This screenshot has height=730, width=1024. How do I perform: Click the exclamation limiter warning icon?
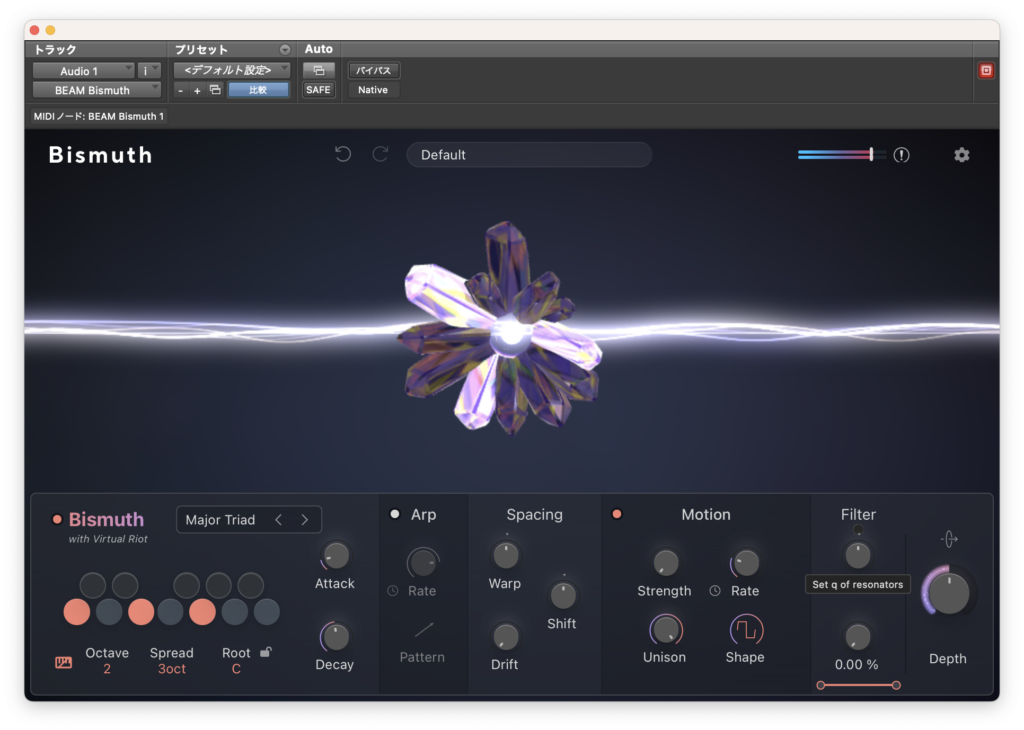(901, 155)
